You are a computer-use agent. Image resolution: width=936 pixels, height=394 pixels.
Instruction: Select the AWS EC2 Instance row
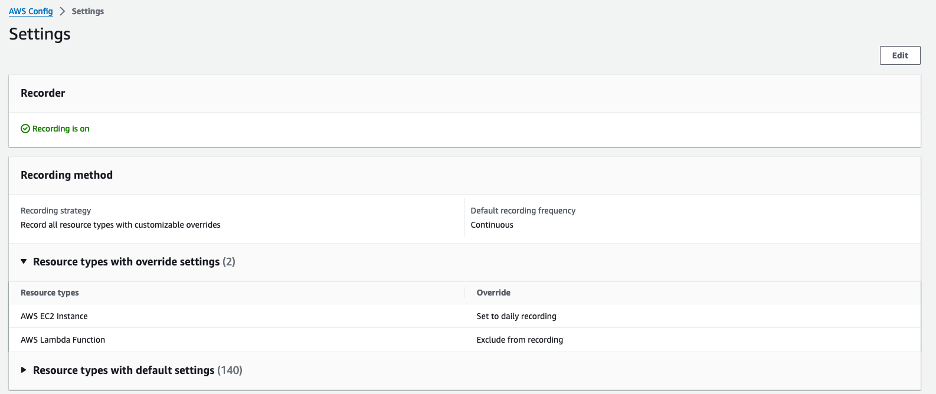click(464, 316)
